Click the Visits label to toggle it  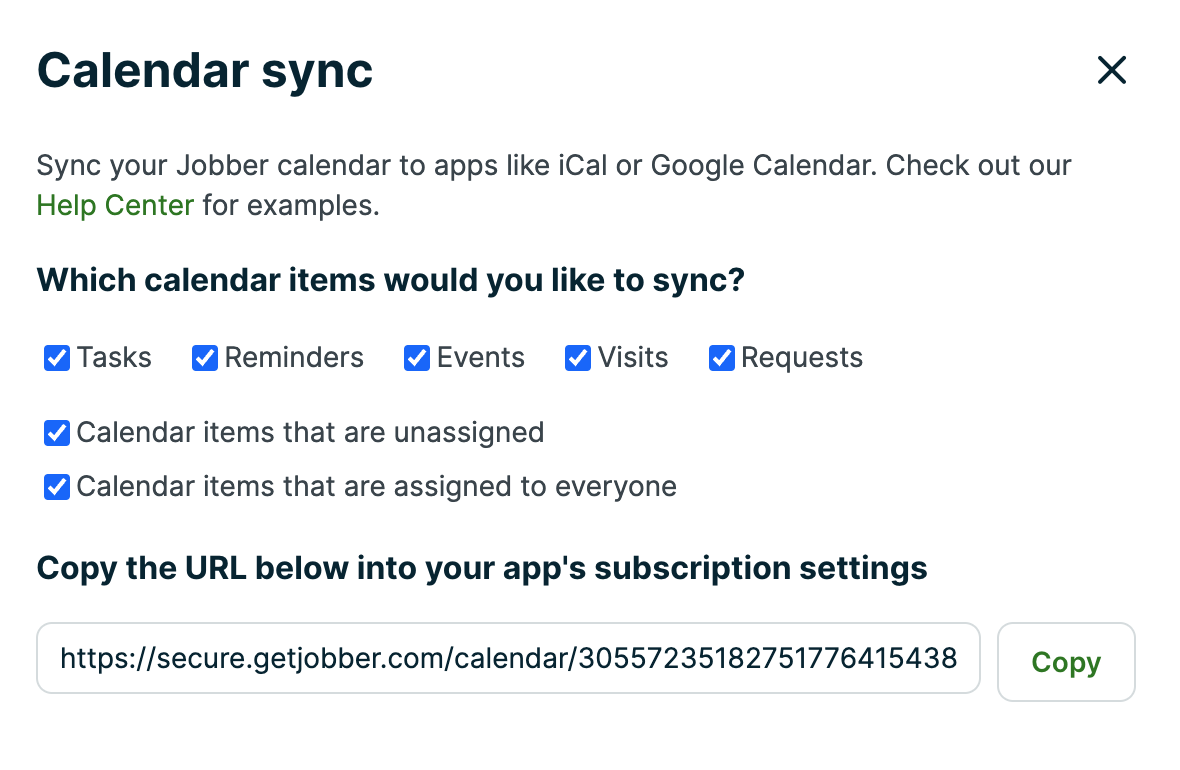point(632,357)
